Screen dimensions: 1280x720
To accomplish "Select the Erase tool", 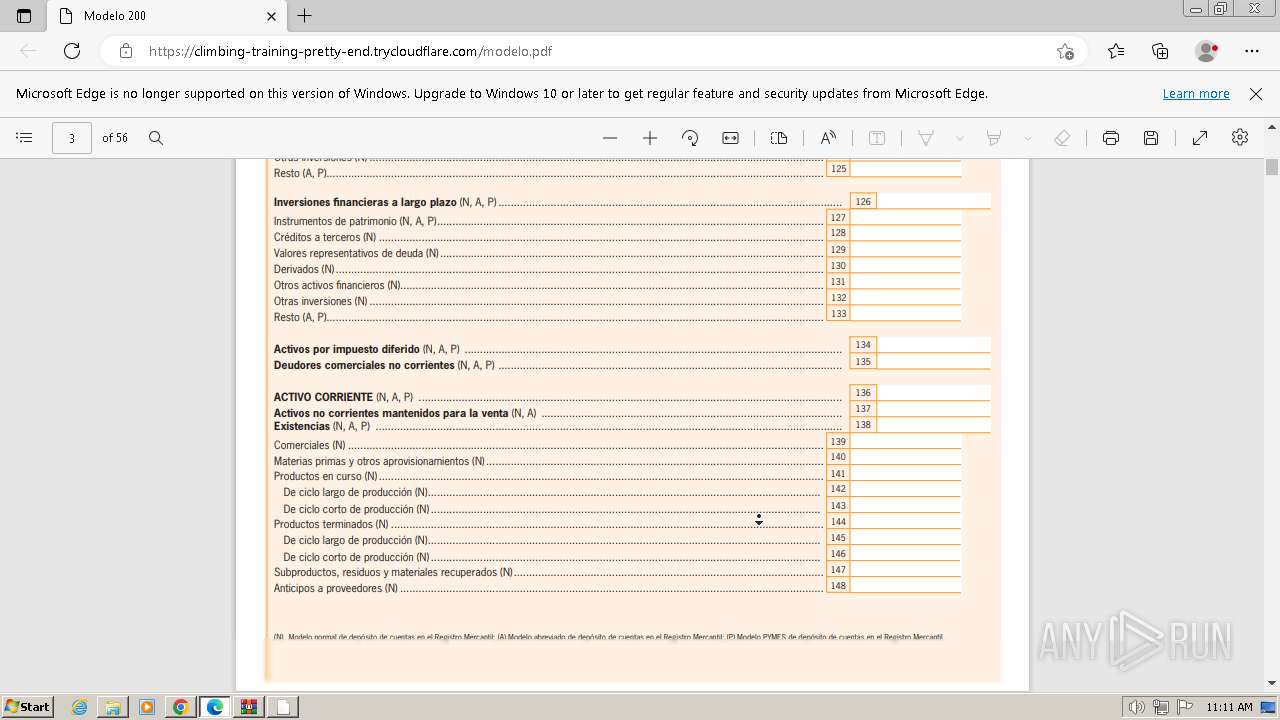I will coord(1063,138).
